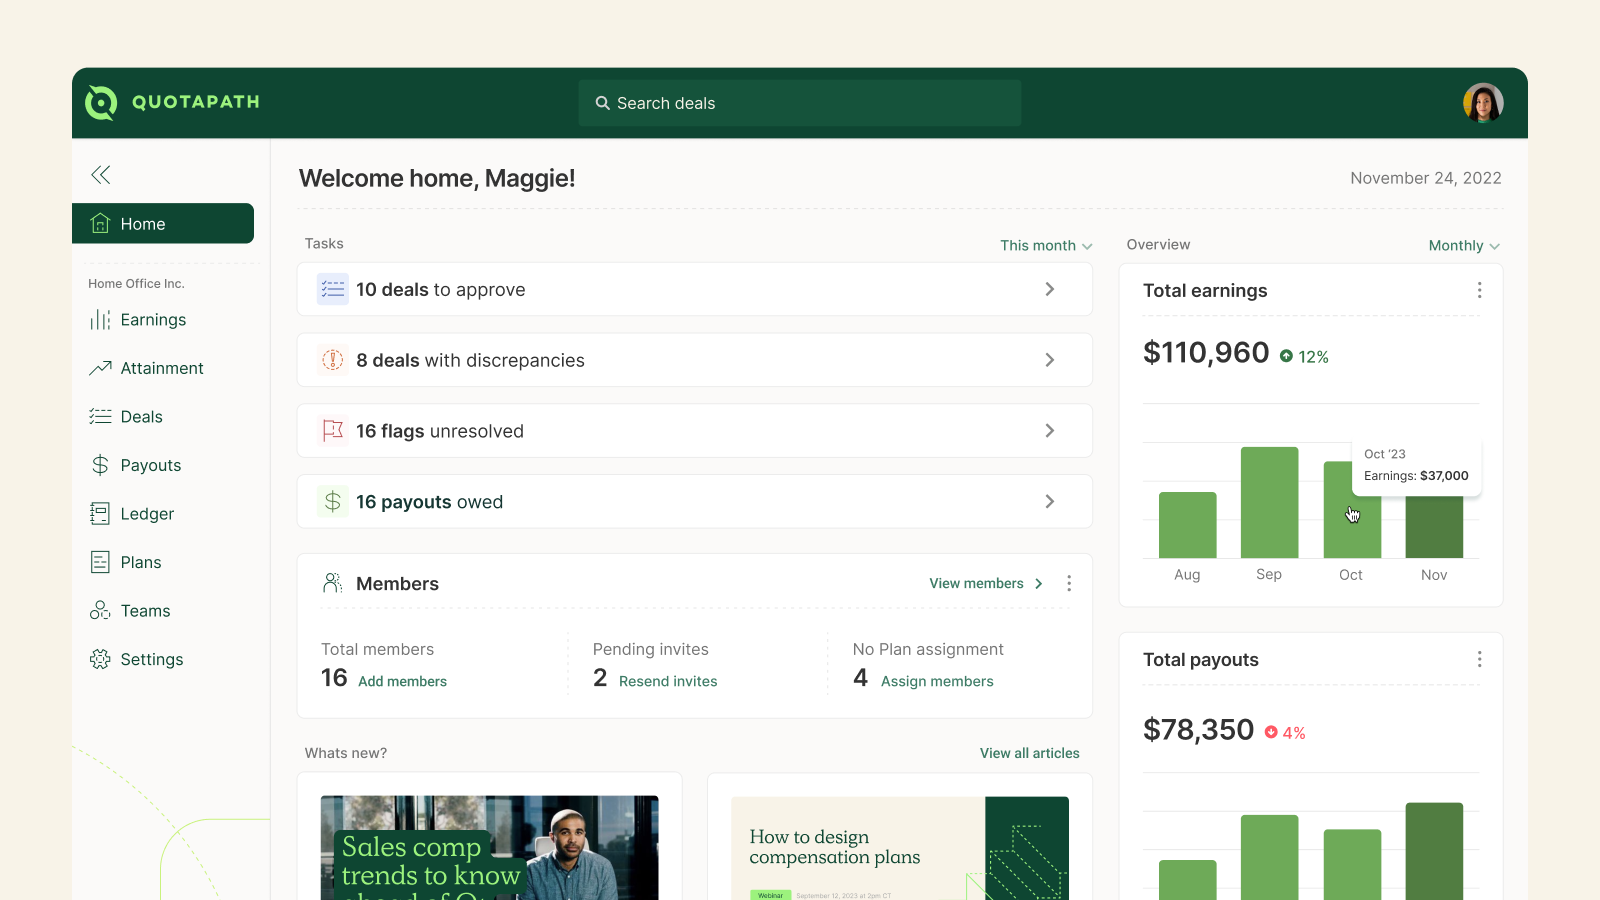This screenshot has height=900, width=1600.
Task: Open the 'This month' tasks filter
Action: (x=1045, y=245)
